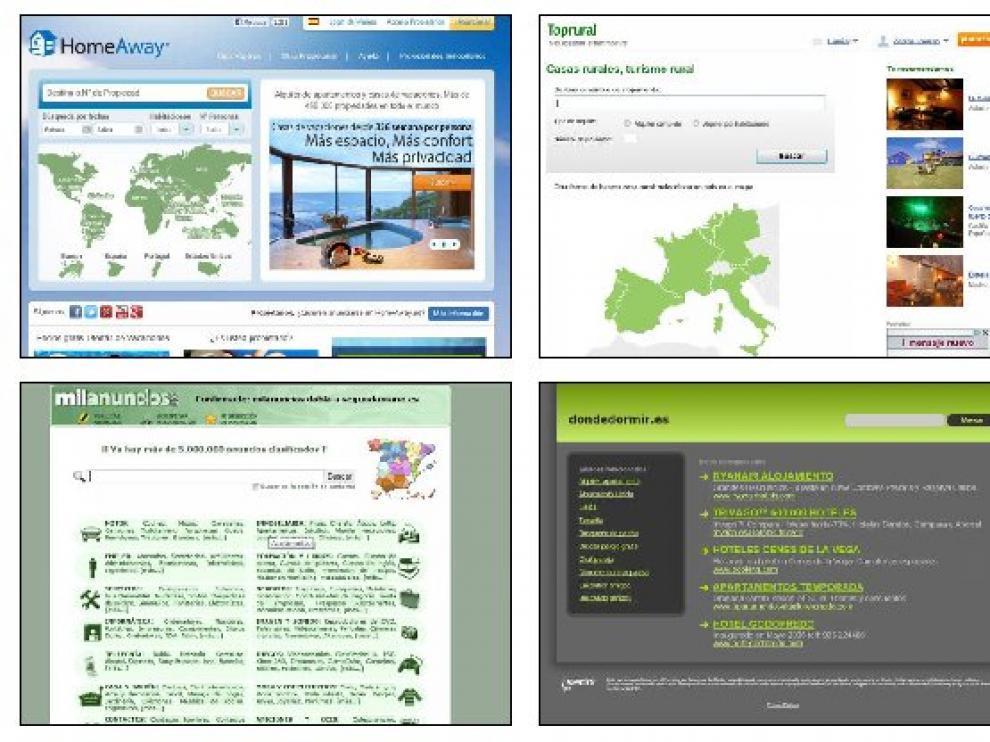Open HomeAway's Twitter share icon
Viewport: 990px width, 742px height.
(91, 312)
